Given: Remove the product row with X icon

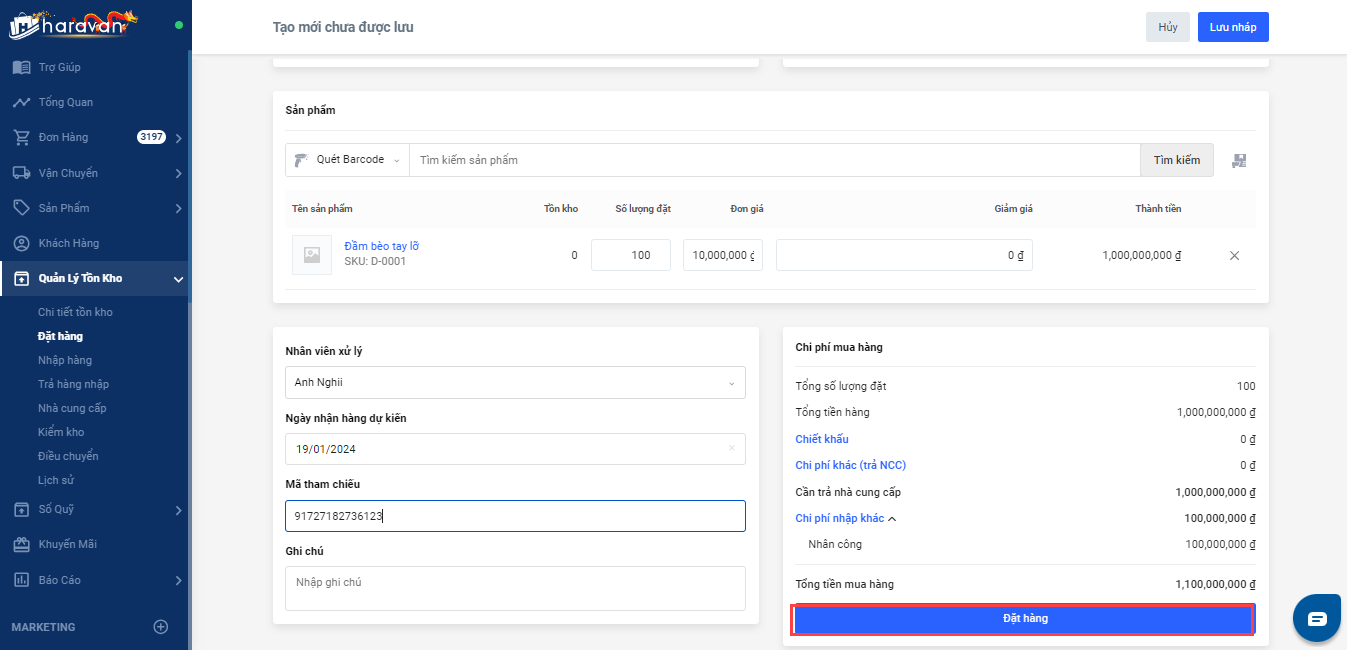Looking at the screenshot, I should pyautogui.click(x=1234, y=256).
